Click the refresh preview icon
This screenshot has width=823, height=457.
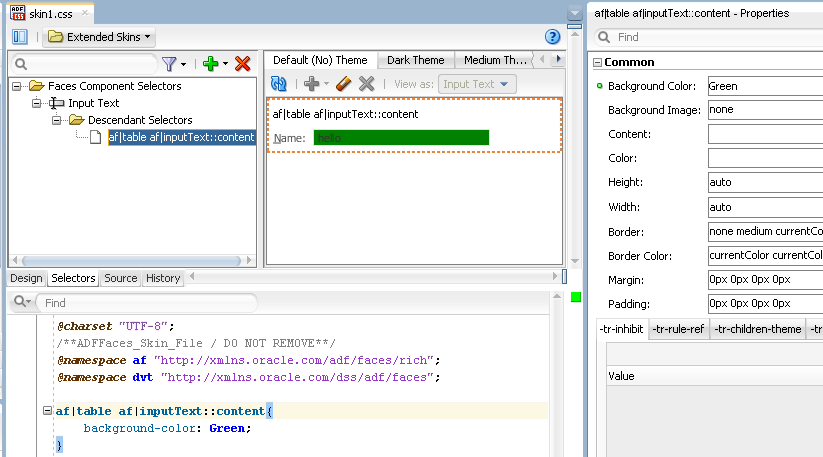279,84
